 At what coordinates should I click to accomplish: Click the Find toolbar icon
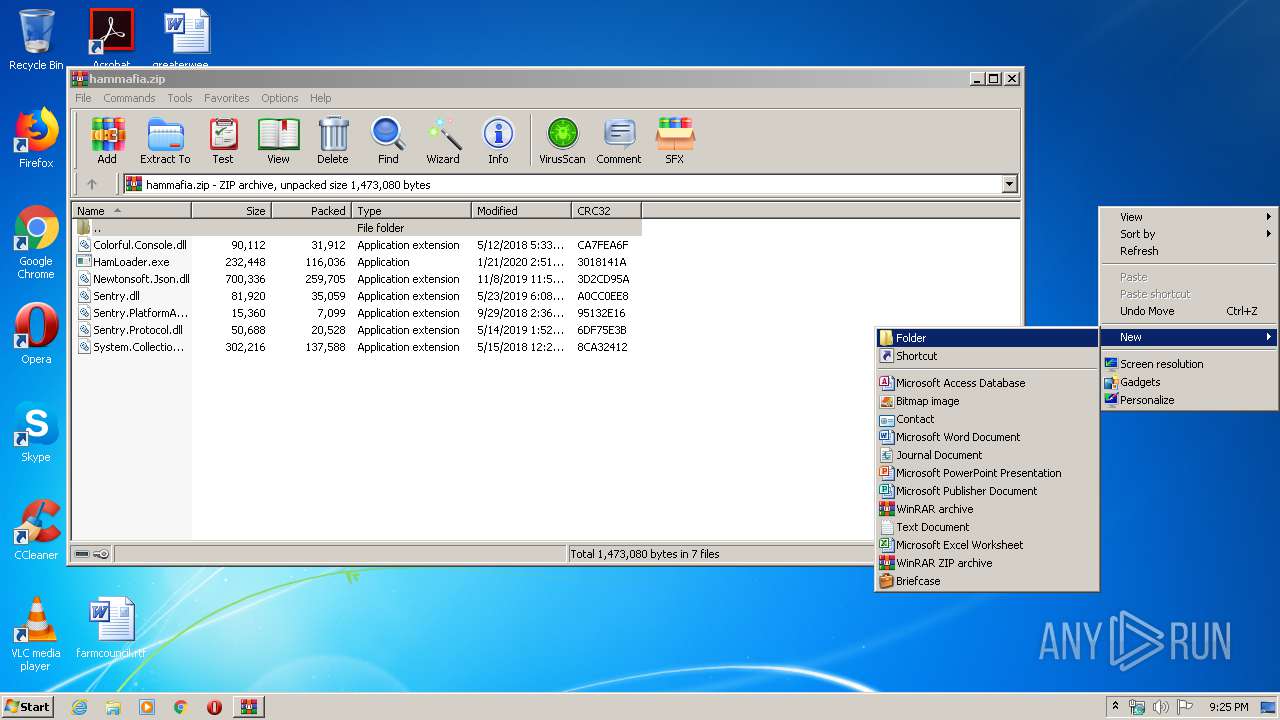pos(388,140)
